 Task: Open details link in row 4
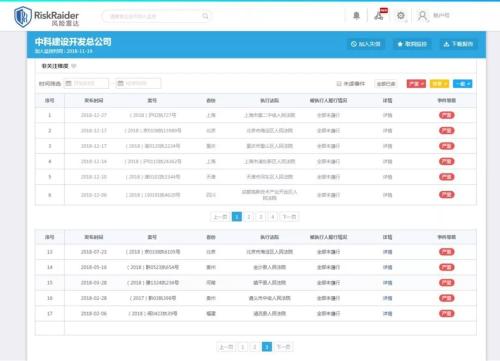tap(387, 162)
